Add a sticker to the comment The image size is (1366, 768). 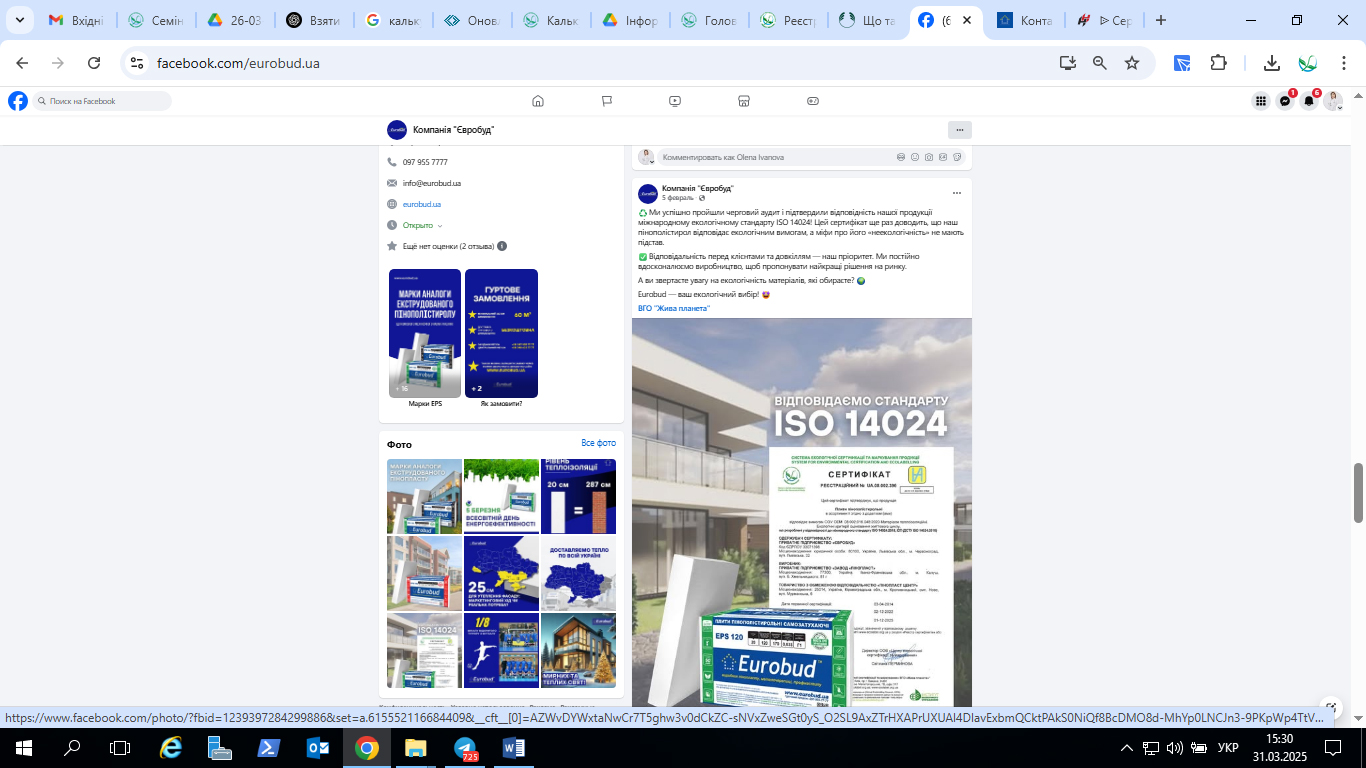pos(957,157)
